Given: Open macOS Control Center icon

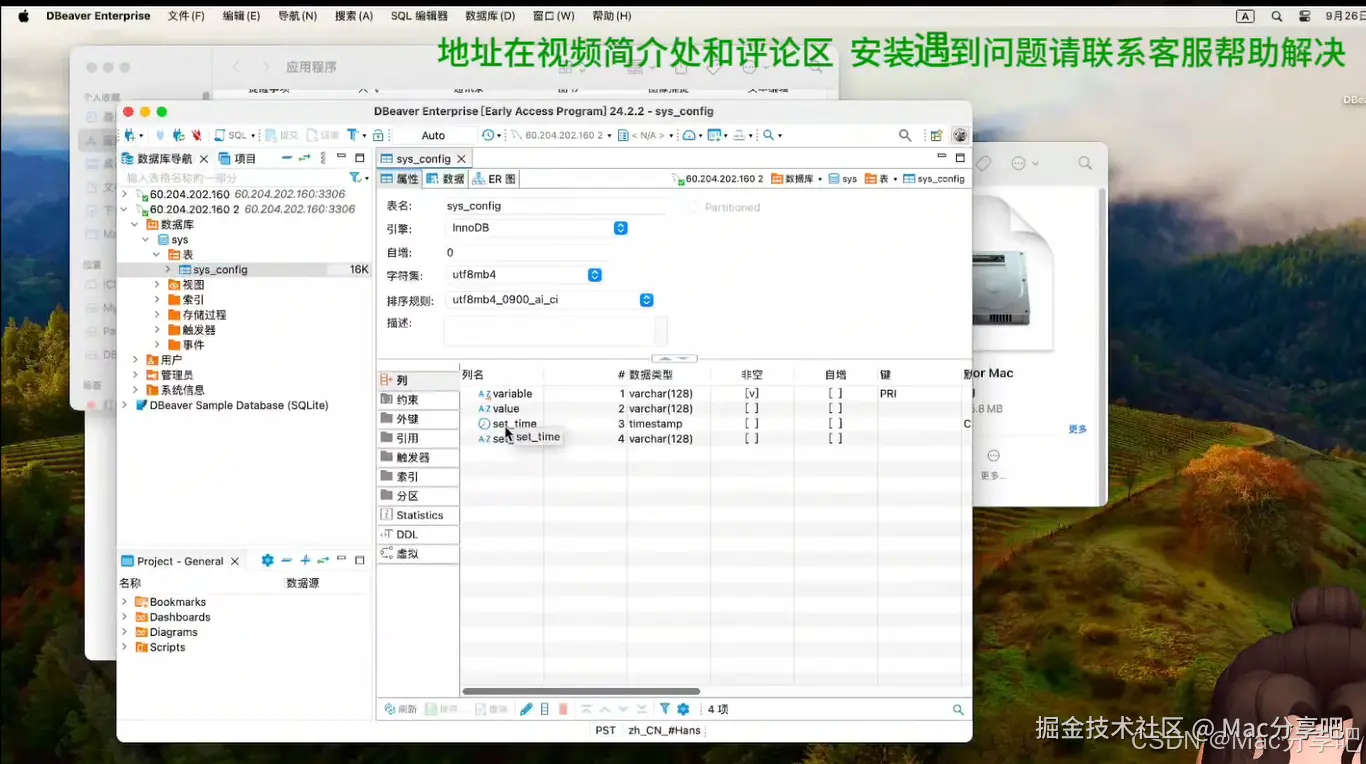Looking at the screenshot, I should (1304, 16).
